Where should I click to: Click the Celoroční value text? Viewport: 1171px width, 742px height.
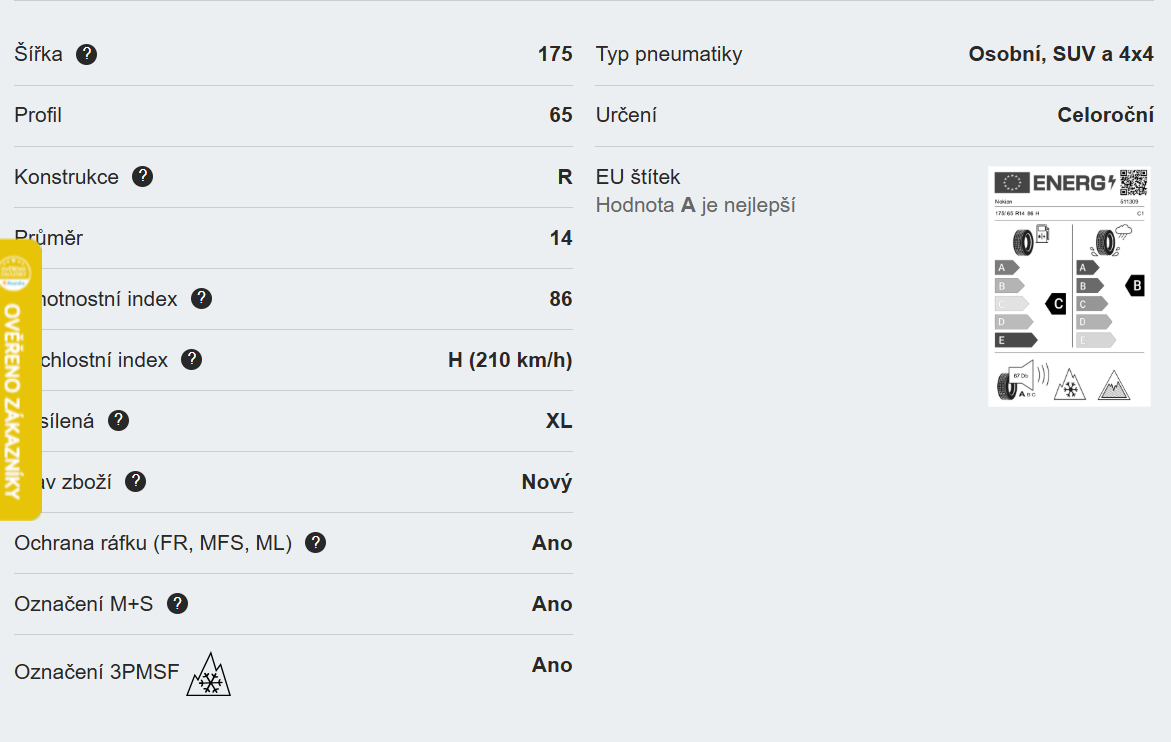pyautogui.click(x=1105, y=115)
